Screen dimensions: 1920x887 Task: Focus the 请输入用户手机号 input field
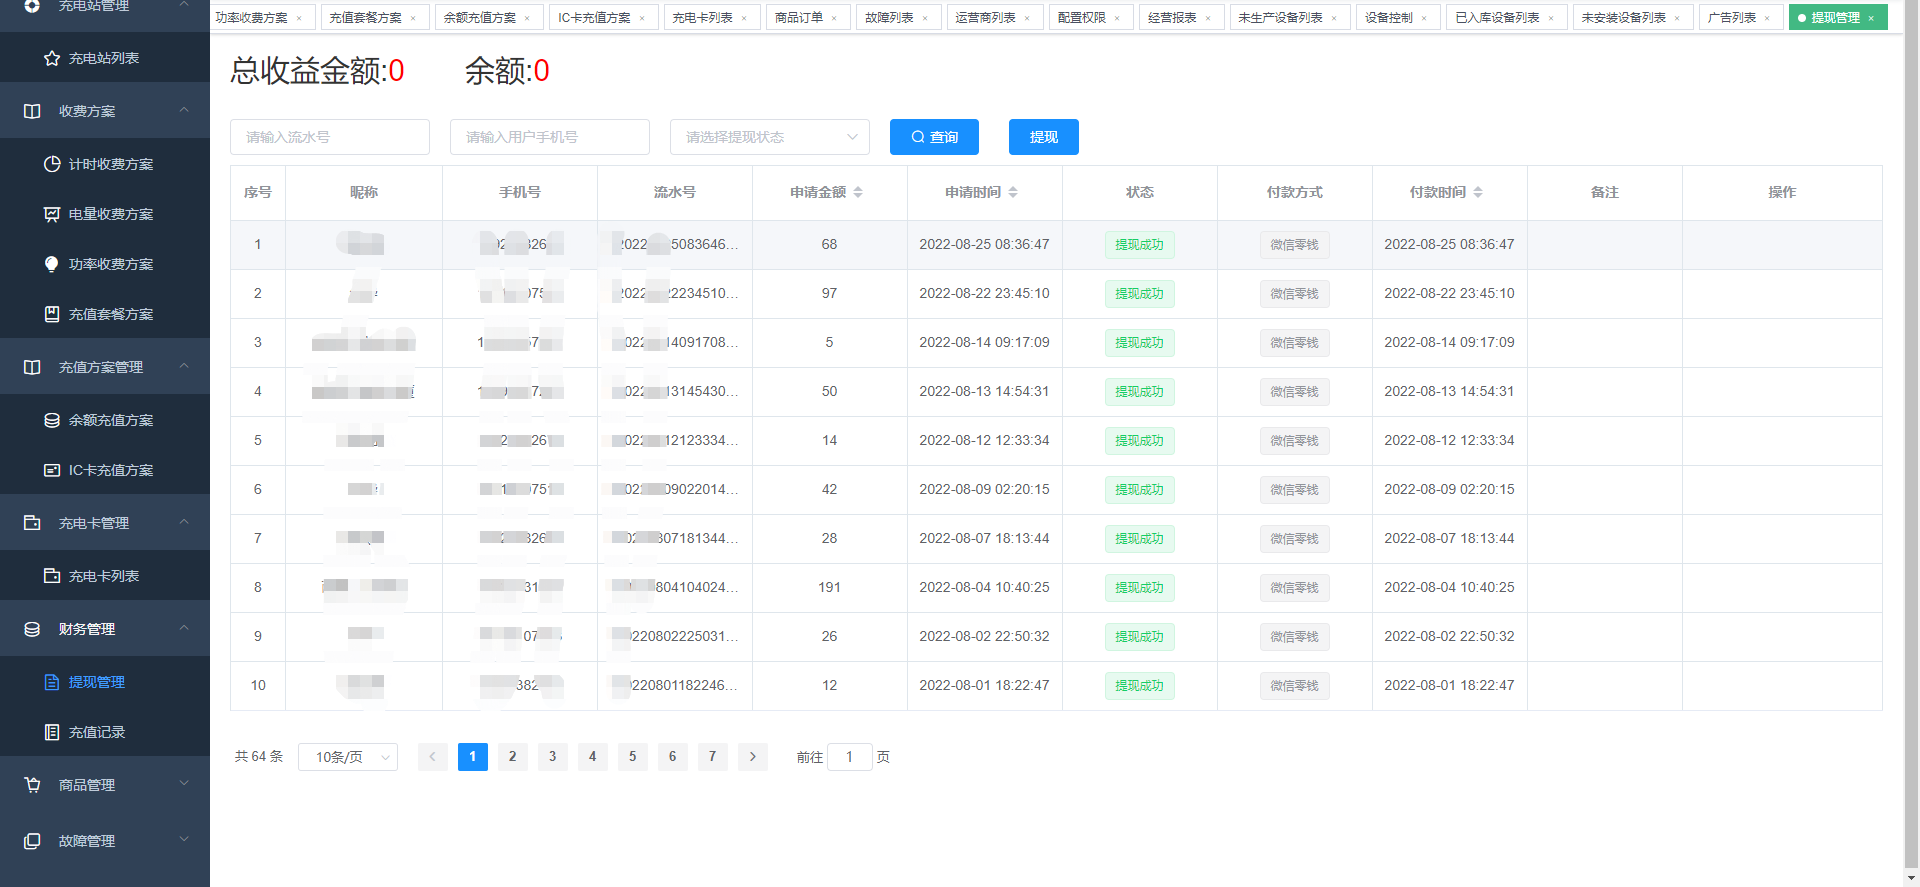pyautogui.click(x=550, y=137)
